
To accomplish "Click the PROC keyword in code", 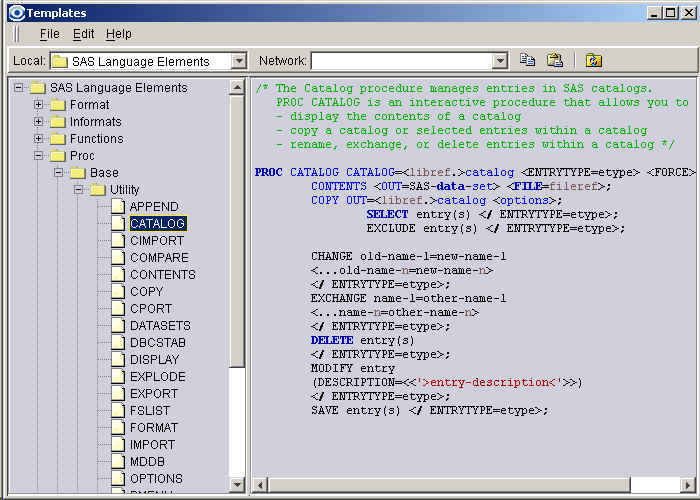I will pyautogui.click(x=269, y=172).
